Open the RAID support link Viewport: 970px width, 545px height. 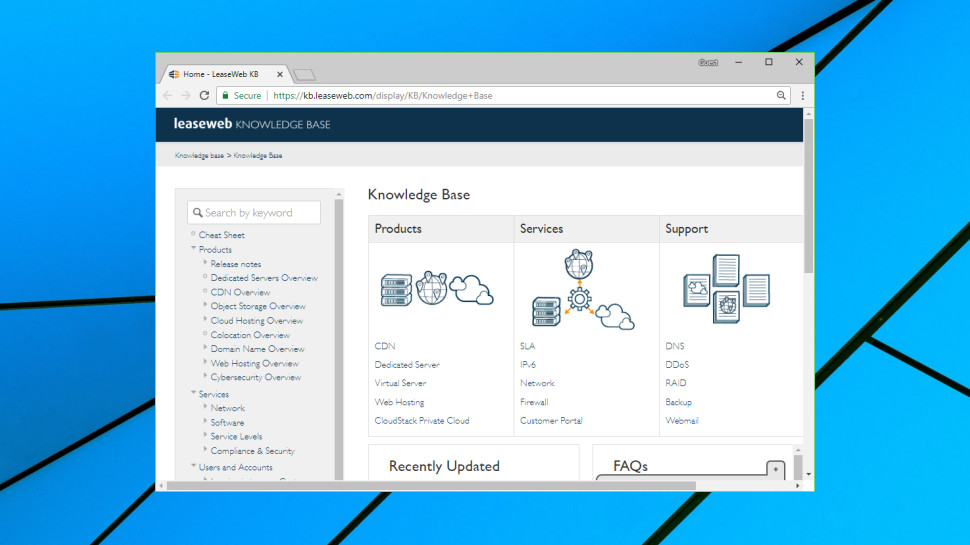(676, 383)
